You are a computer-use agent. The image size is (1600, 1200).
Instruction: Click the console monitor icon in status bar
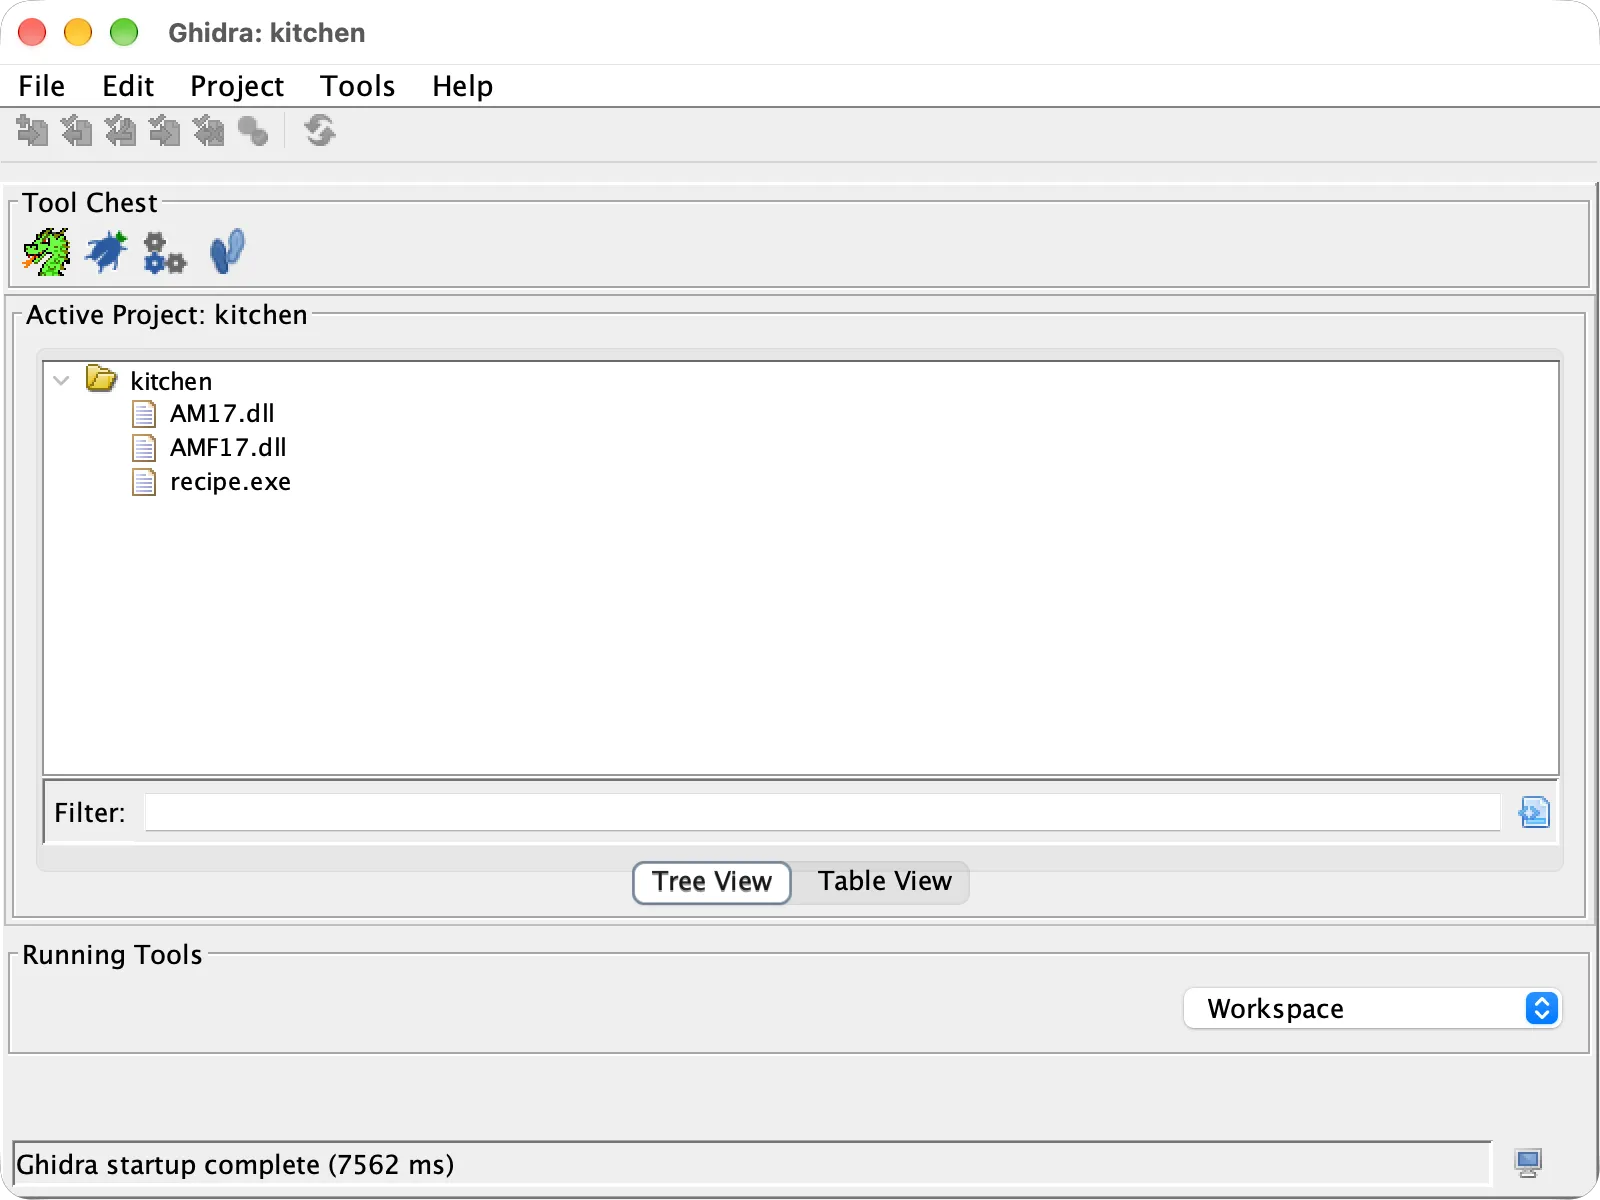1528,1163
